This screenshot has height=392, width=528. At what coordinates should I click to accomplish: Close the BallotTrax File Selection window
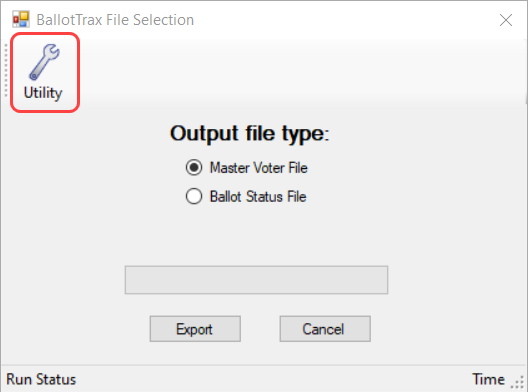pos(506,20)
